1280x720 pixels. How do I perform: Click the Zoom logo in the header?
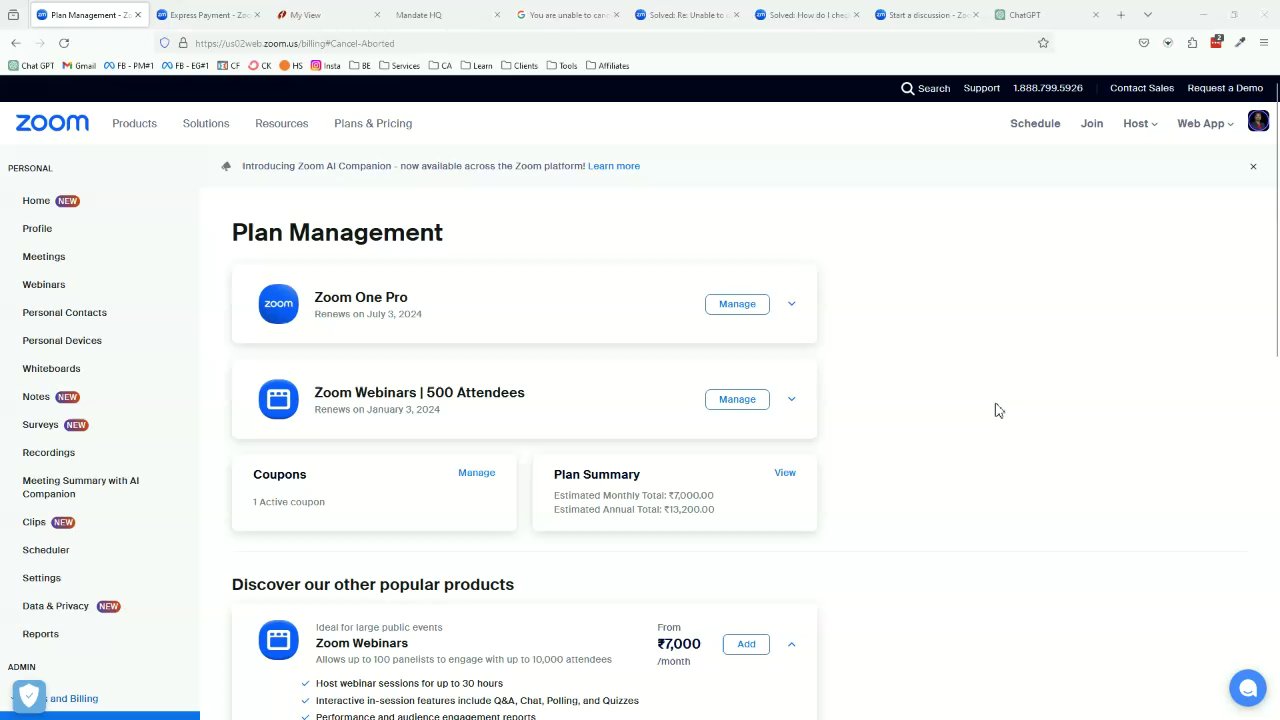coord(52,123)
